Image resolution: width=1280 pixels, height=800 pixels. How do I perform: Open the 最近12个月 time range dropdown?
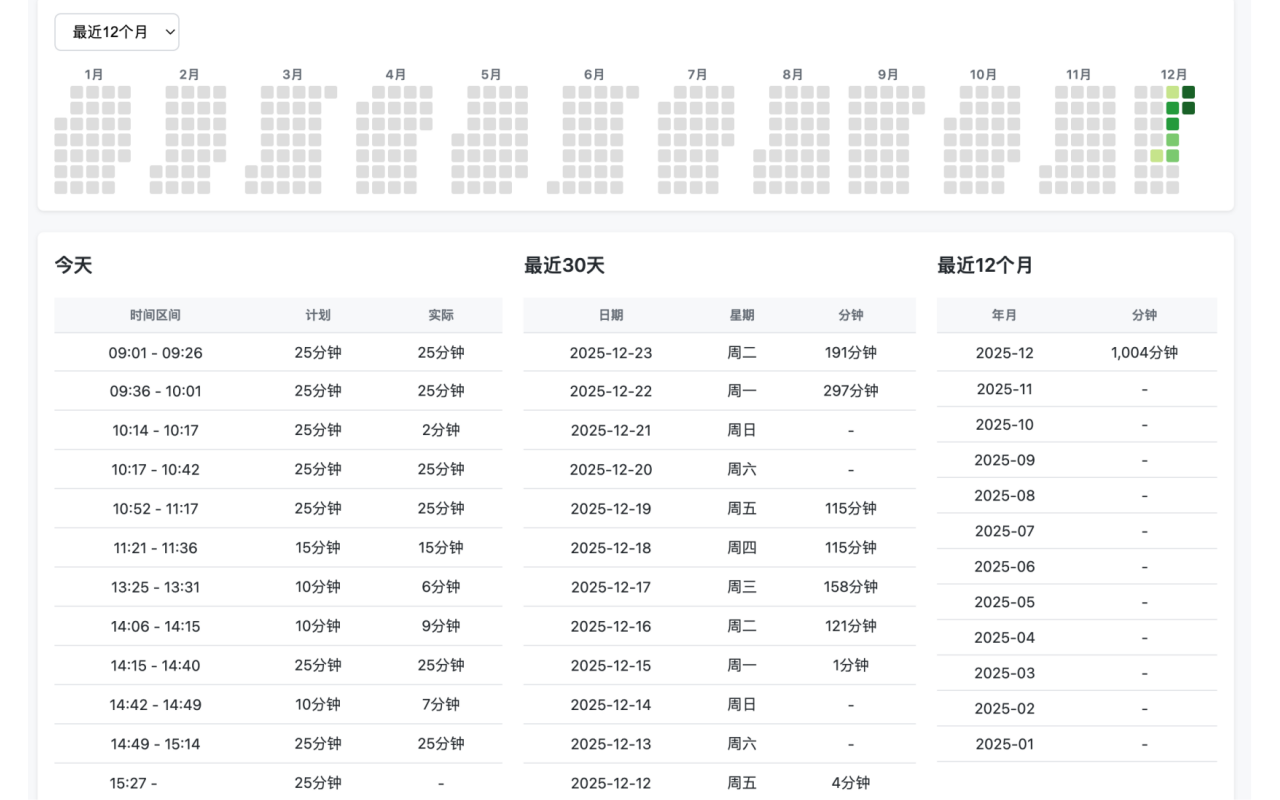117,31
